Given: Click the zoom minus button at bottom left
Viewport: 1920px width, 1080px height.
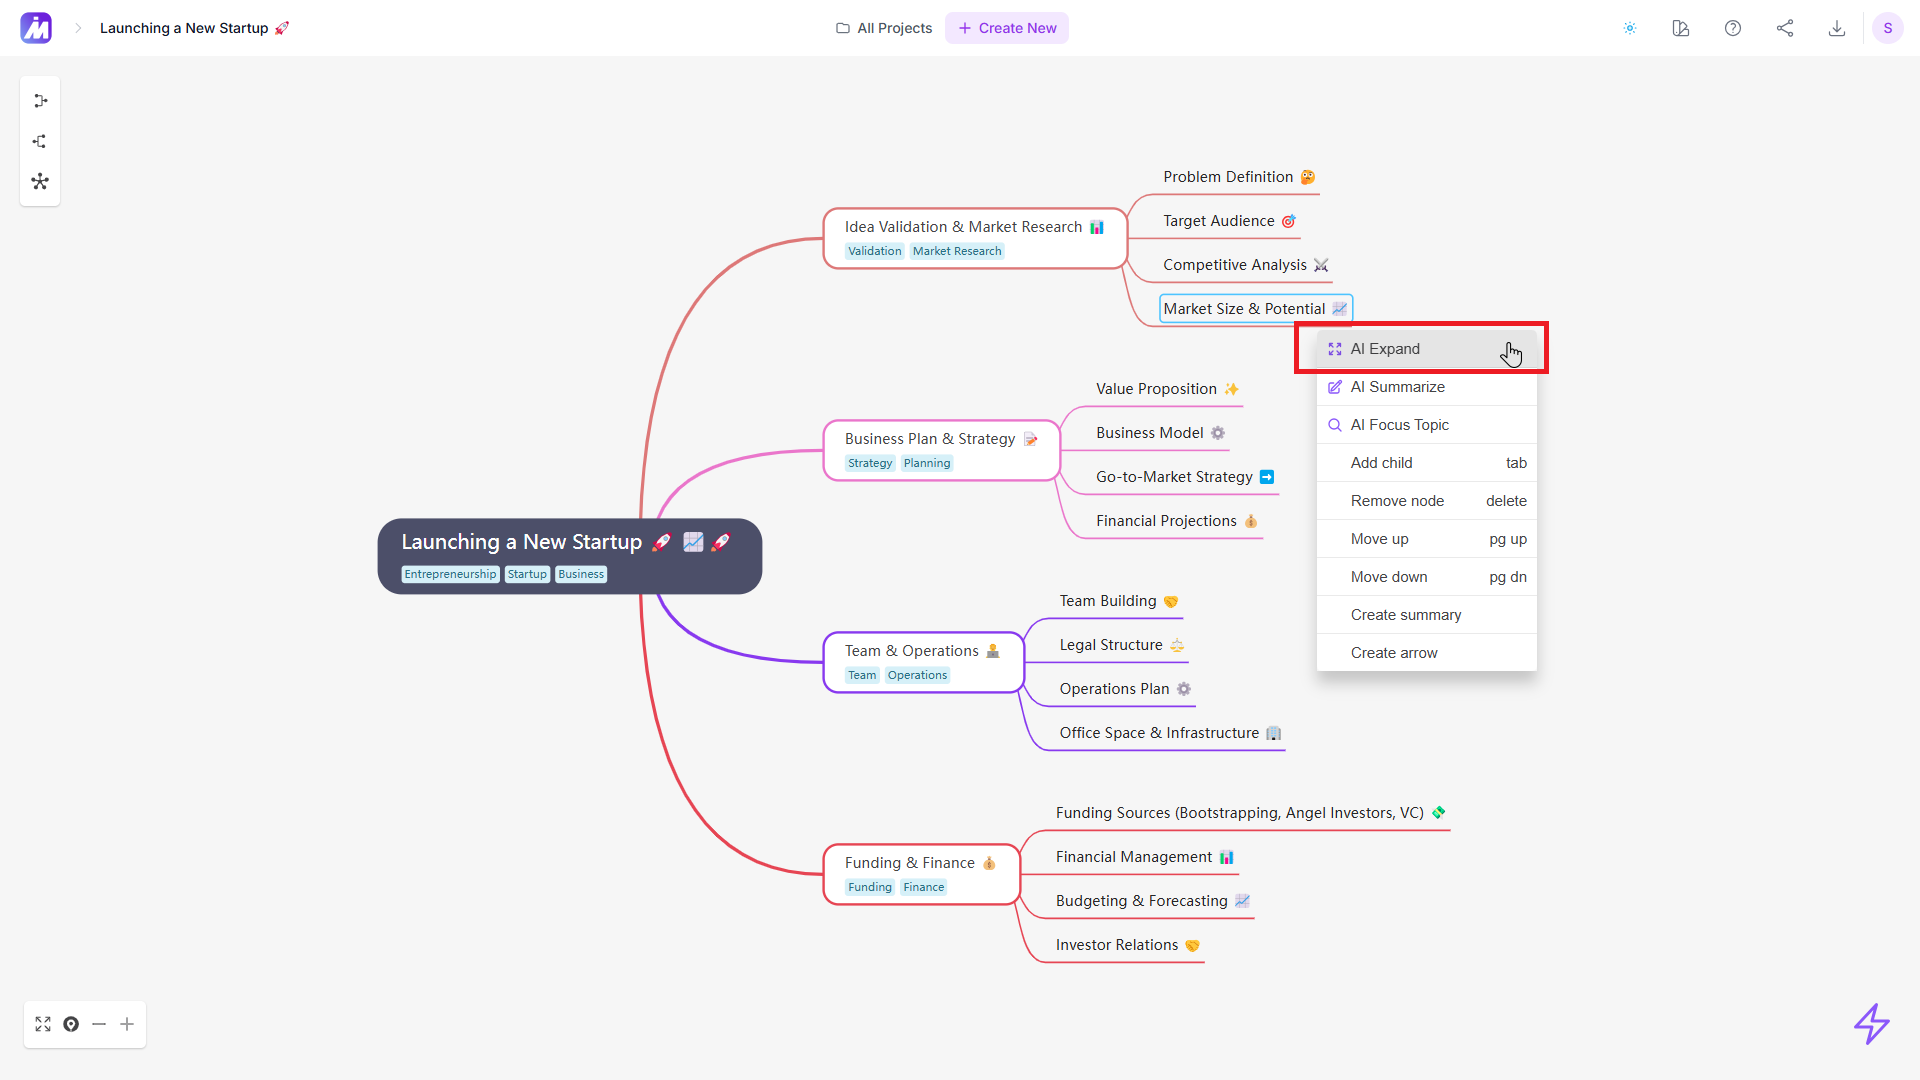Looking at the screenshot, I should coord(99,1025).
